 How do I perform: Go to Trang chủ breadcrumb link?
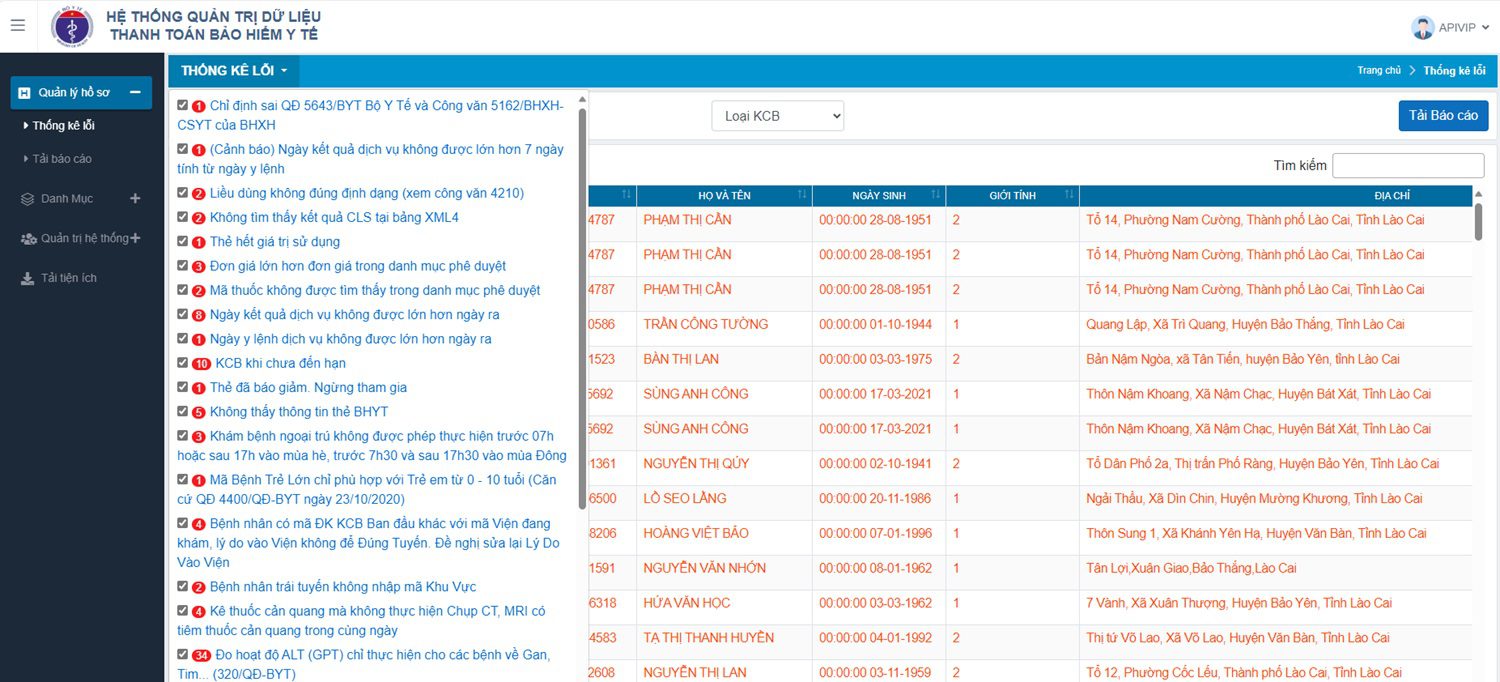point(1378,71)
